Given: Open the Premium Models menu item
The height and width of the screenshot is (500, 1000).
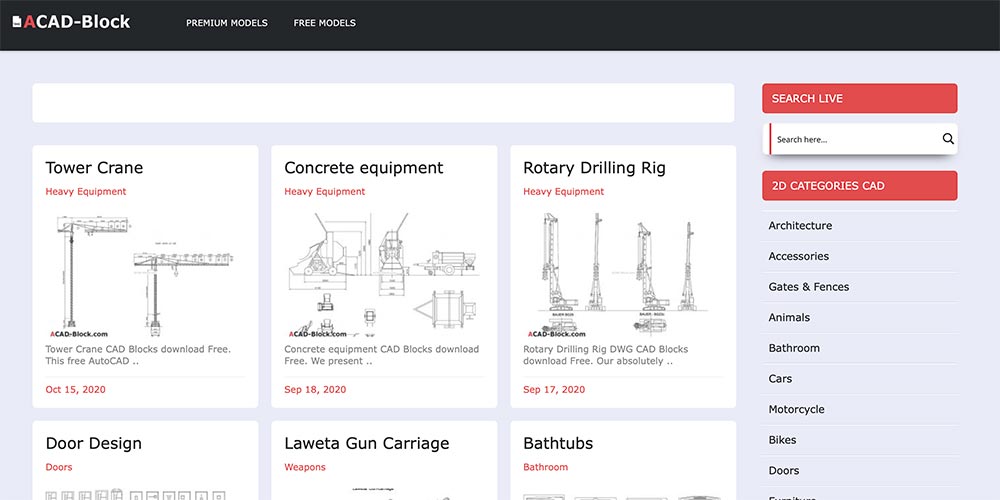Looking at the screenshot, I should click(227, 23).
